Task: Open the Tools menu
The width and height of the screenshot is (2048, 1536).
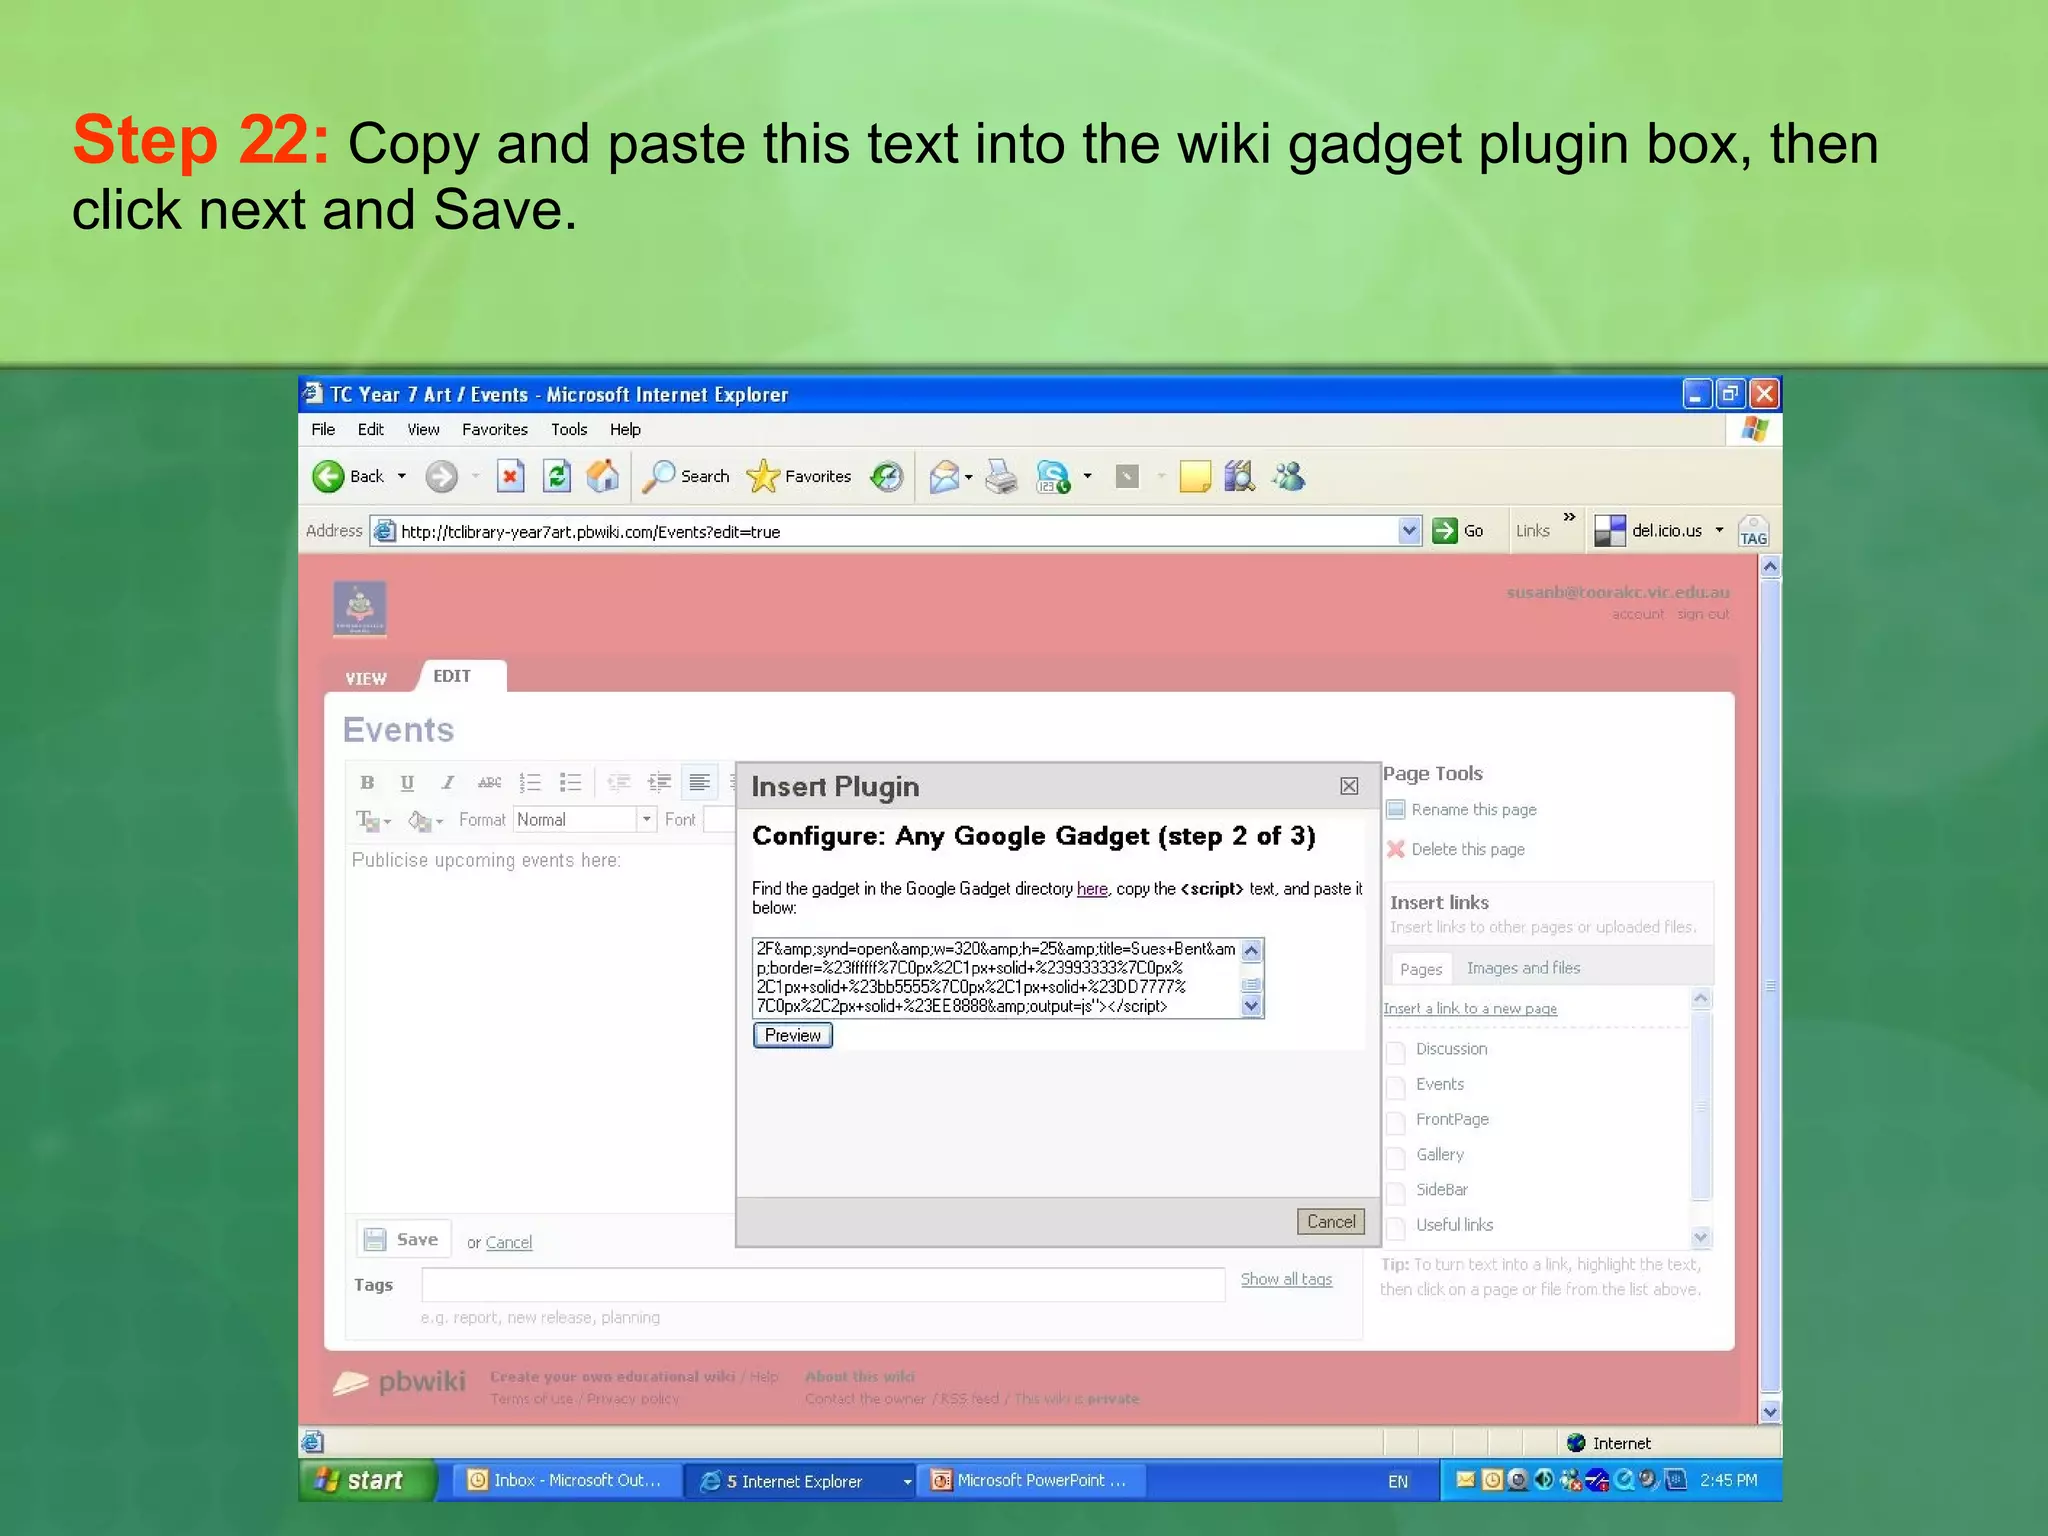Action: point(569,429)
